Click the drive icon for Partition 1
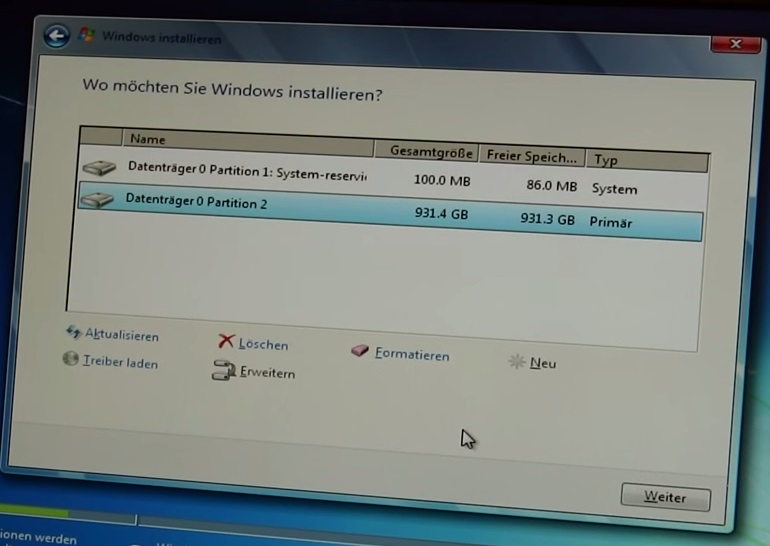Image resolution: width=770 pixels, height=546 pixels. tap(99, 167)
